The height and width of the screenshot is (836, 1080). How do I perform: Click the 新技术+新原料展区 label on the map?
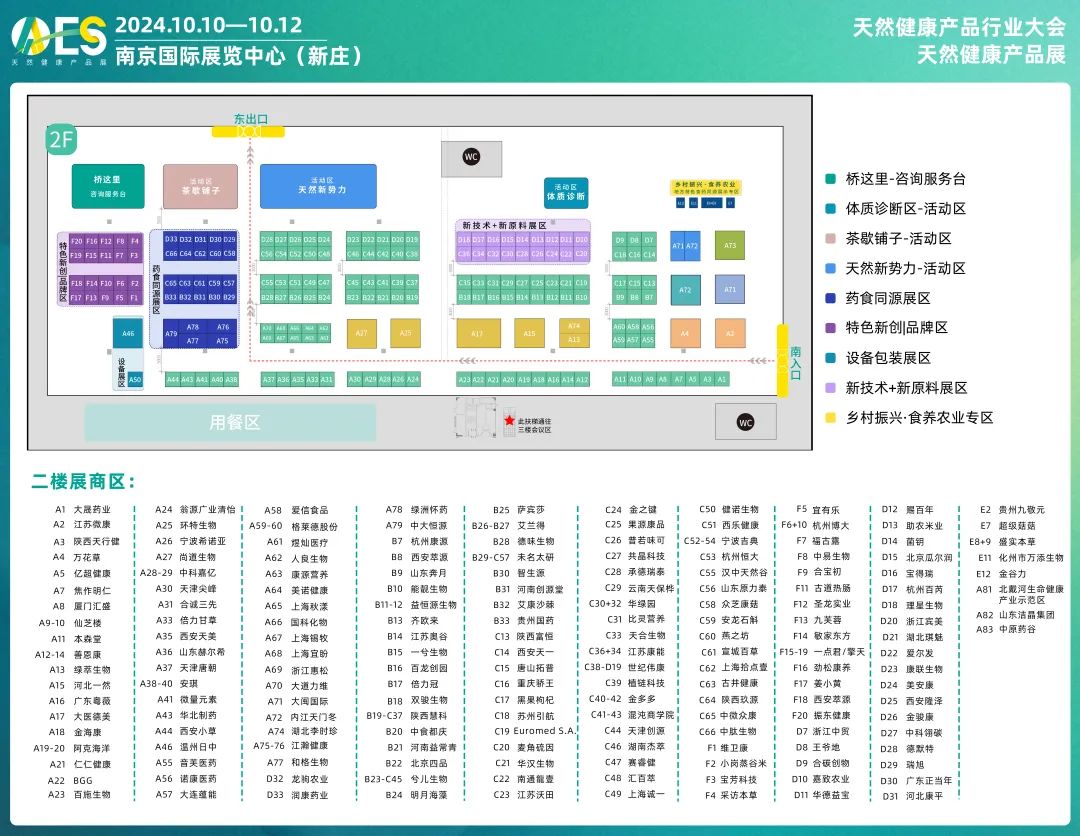click(x=504, y=225)
